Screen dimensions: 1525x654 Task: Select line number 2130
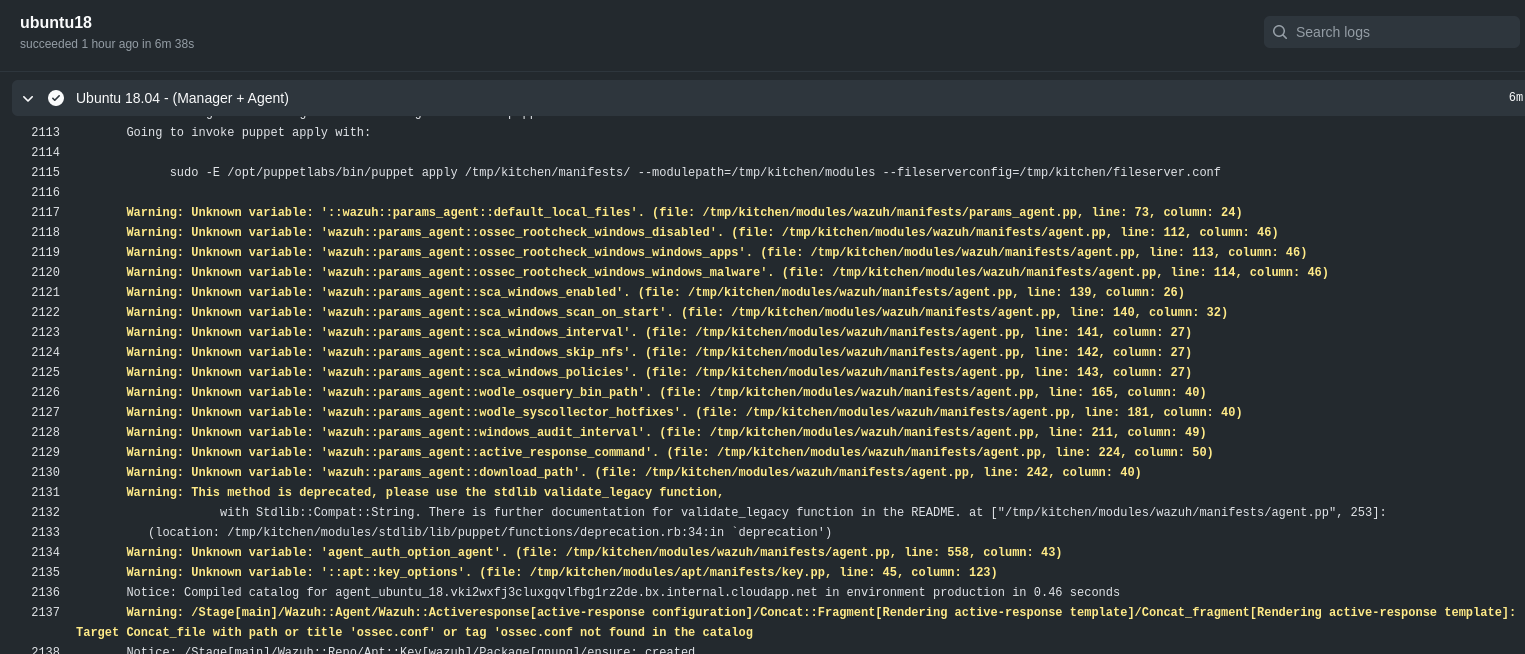coord(45,473)
